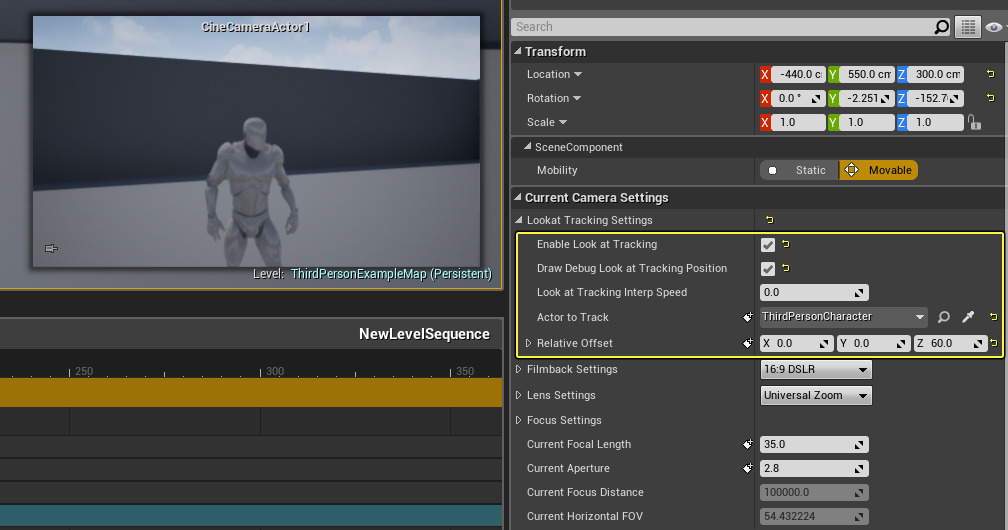
Task: Open the Filmback 16:9 DSLR preset dropdown
Action: tap(816, 370)
